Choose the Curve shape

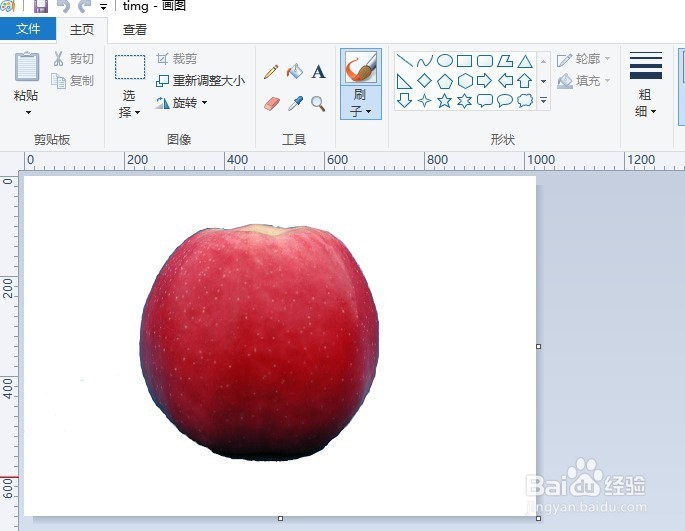pyautogui.click(x=424, y=60)
